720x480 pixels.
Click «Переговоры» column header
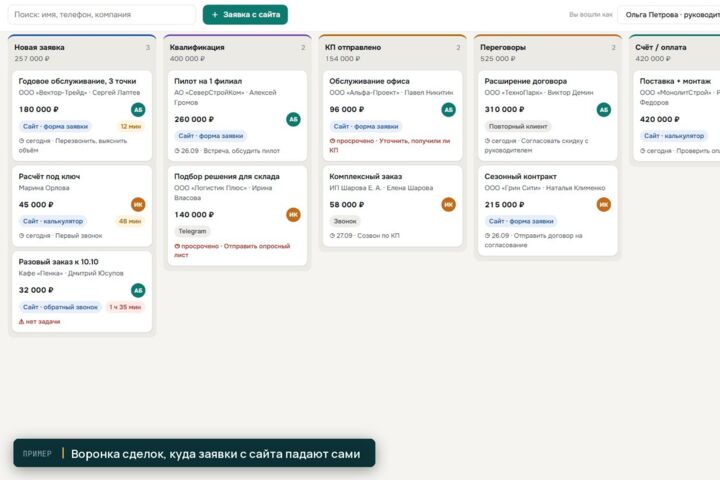(x=503, y=47)
